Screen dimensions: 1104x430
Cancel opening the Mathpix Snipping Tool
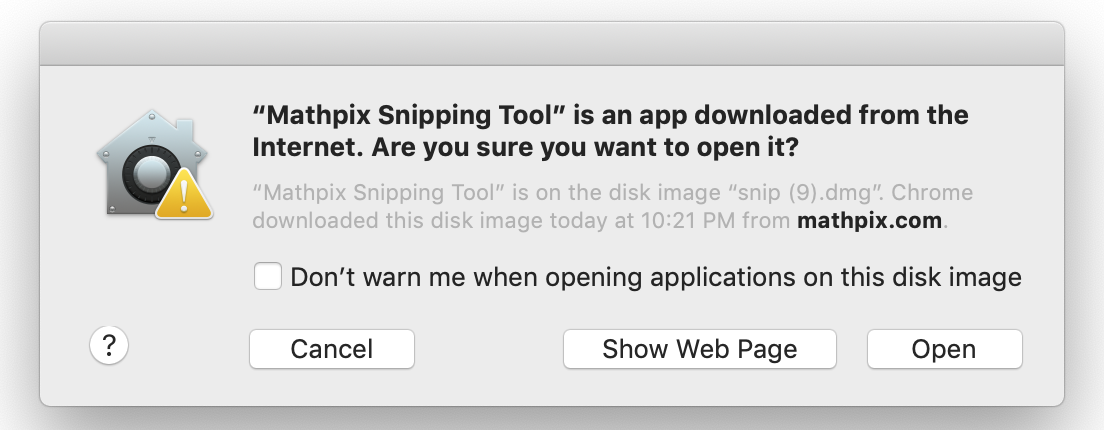point(332,349)
